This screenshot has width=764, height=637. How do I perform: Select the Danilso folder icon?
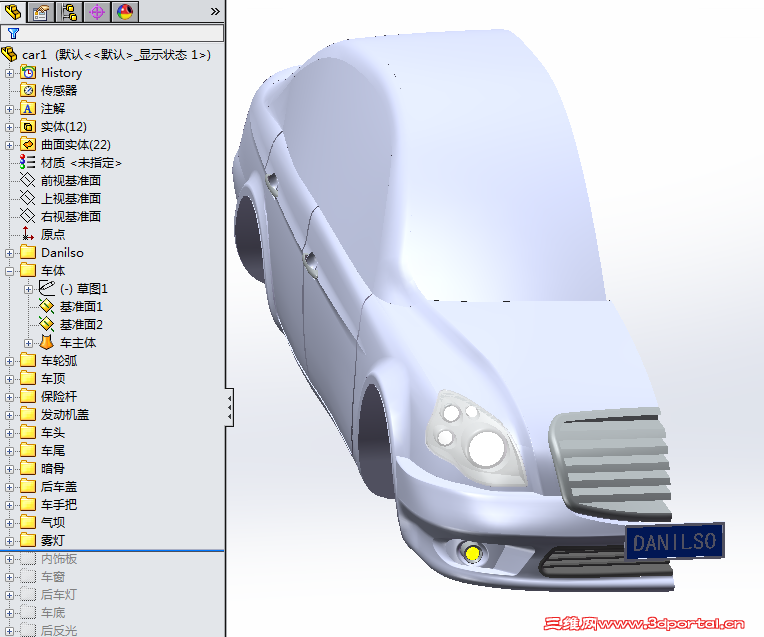pyautogui.click(x=28, y=252)
